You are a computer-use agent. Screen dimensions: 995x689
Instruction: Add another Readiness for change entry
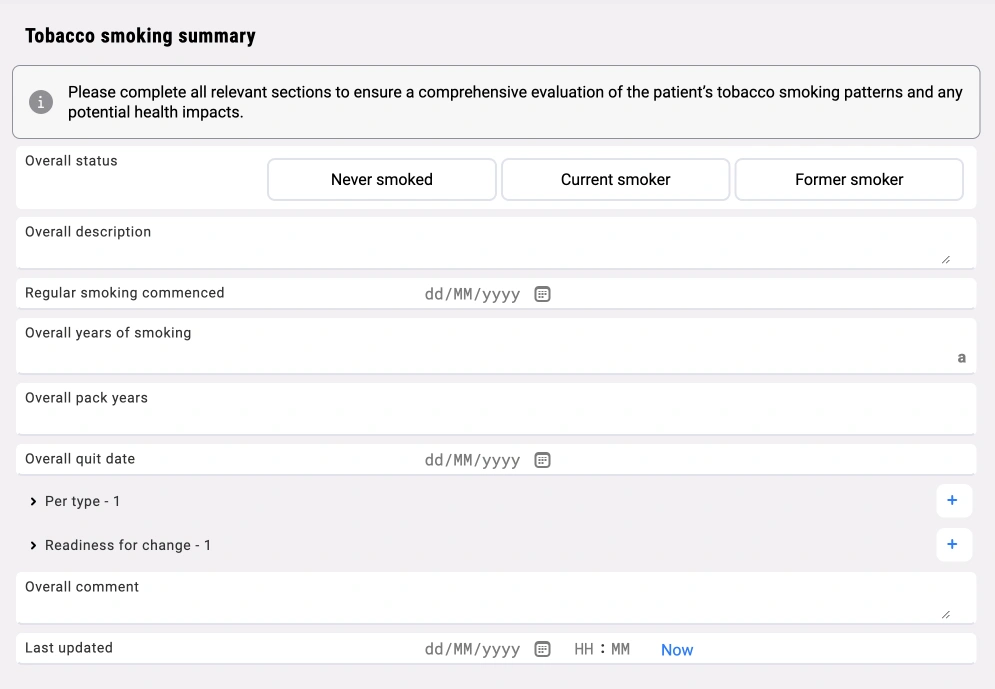point(952,545)
